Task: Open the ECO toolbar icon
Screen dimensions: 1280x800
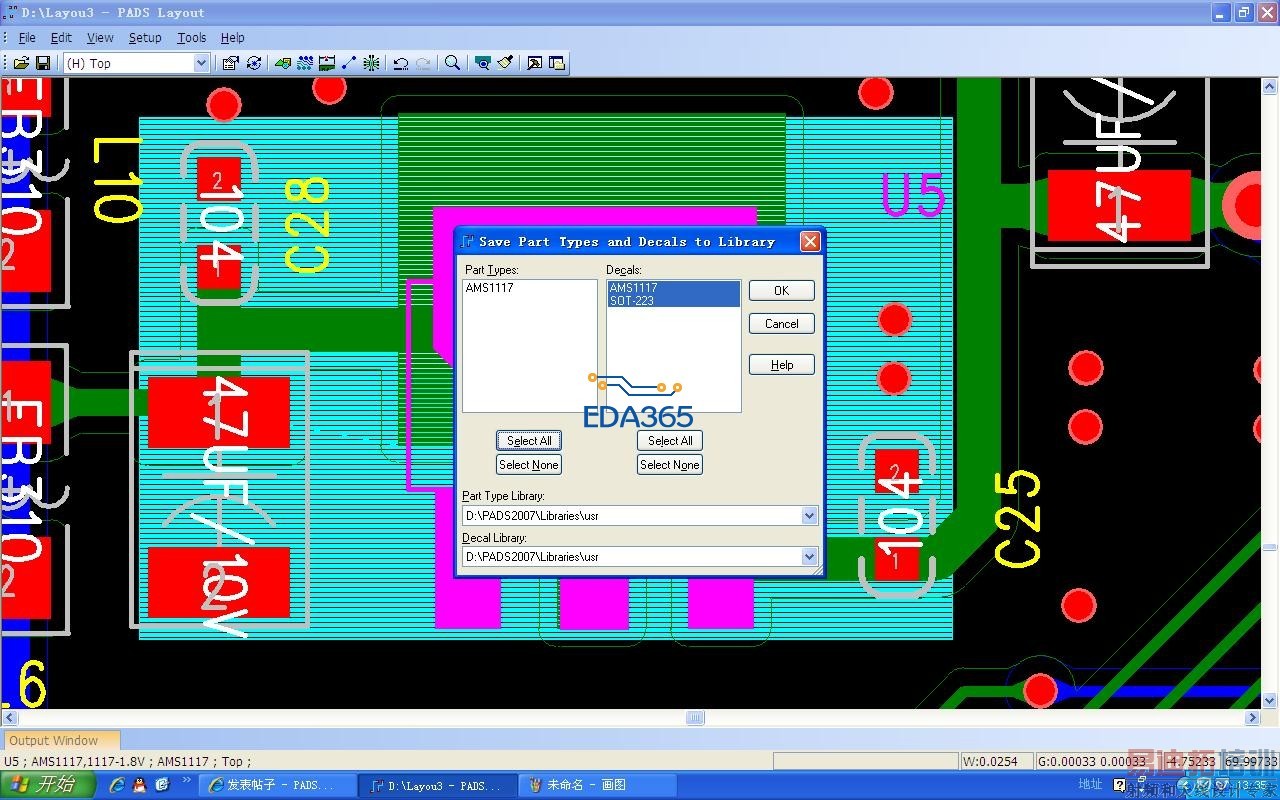Action: [x=349, y=63]
